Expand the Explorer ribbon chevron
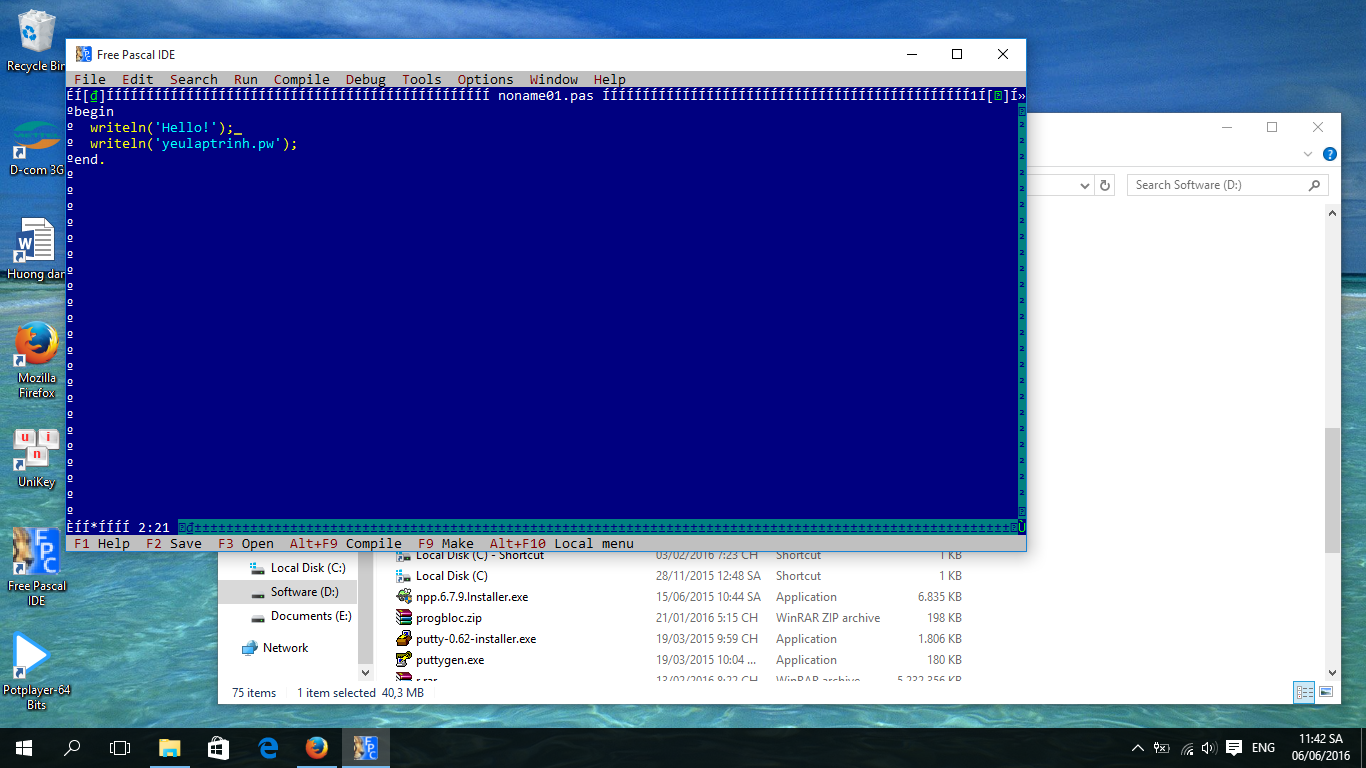 (x=1308, y=154)
